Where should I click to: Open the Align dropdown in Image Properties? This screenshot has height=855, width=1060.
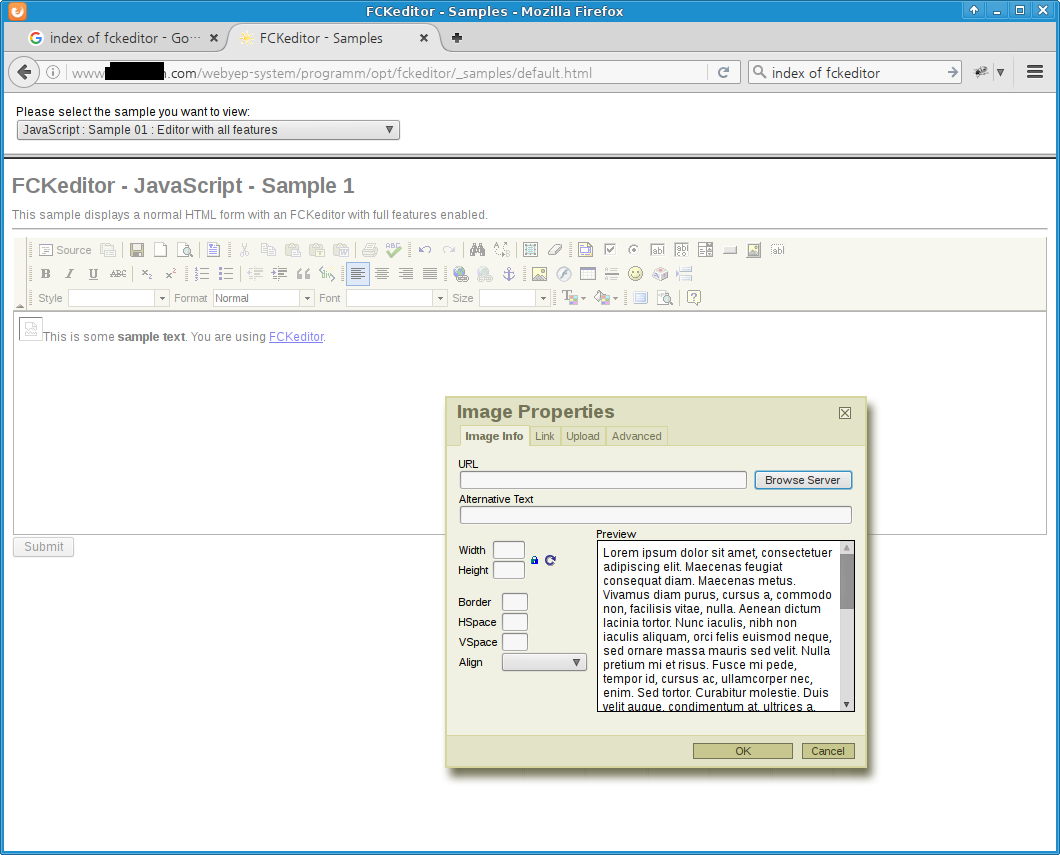[544, 662]
